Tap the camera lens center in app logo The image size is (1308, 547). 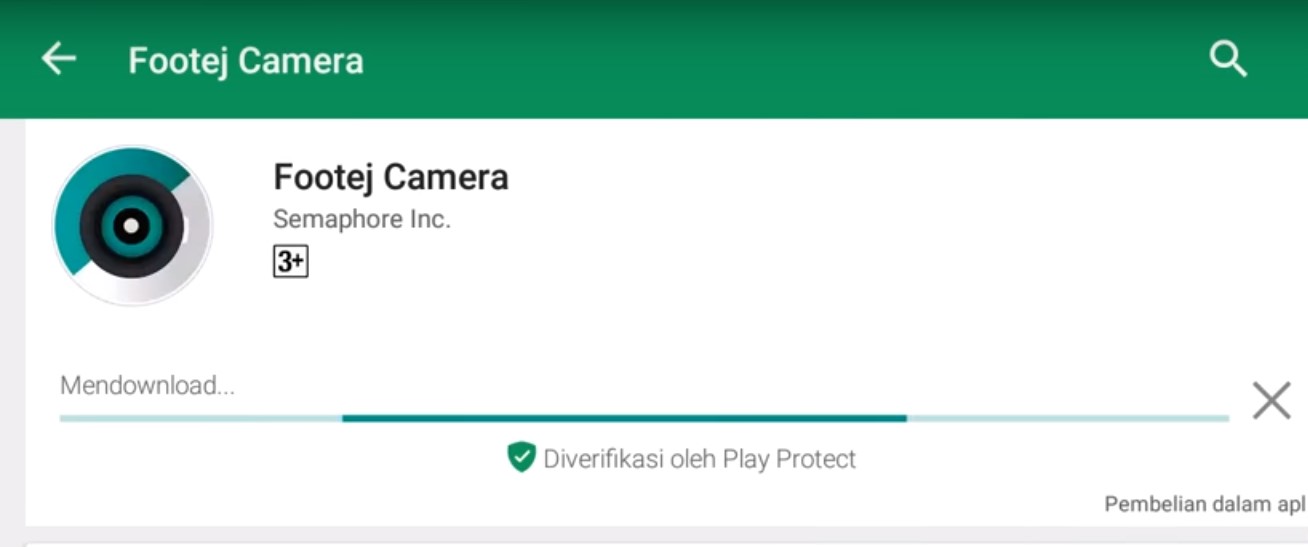pyautogui.click(x=130, y=226)
